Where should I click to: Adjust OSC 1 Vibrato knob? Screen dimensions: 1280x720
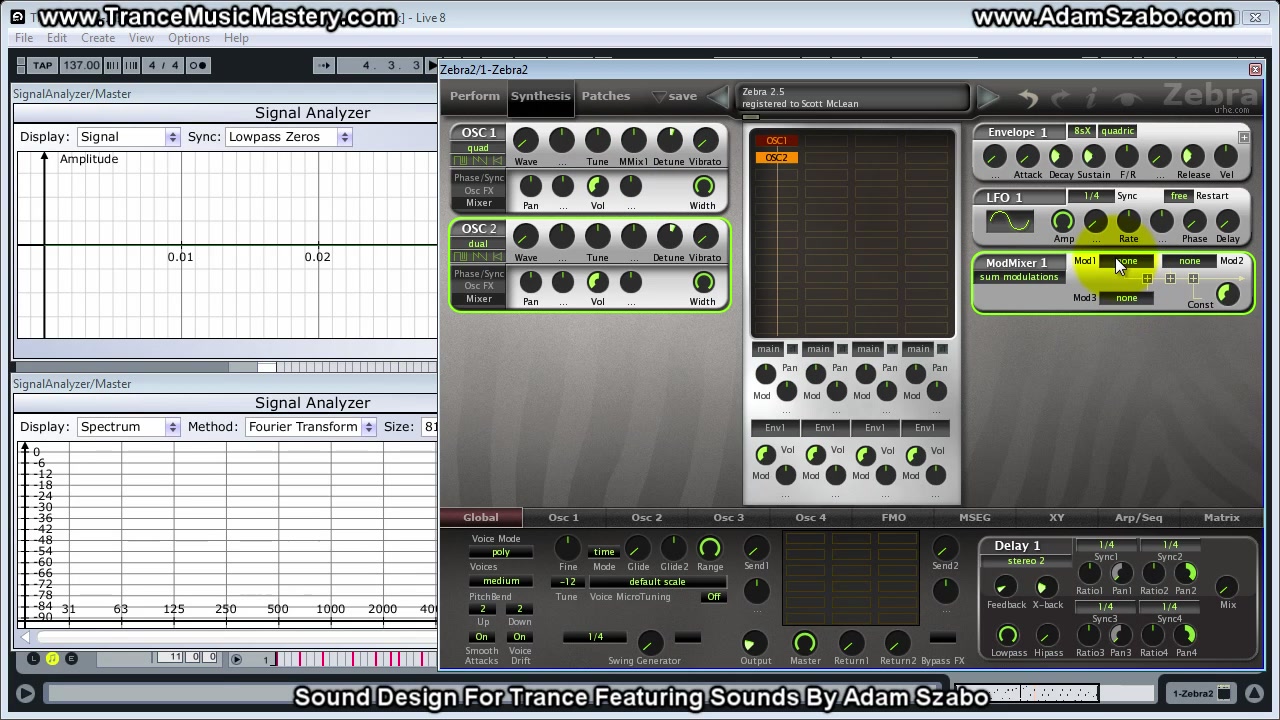point(704,141)
